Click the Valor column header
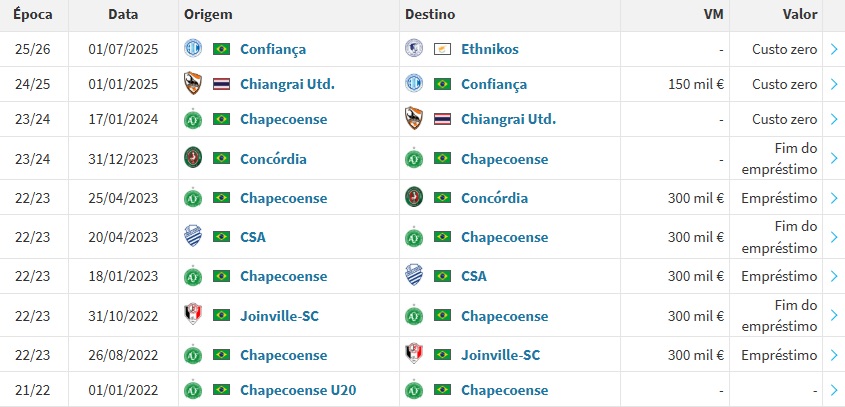This screenshot has height=407, width=845. coord(800,15)
